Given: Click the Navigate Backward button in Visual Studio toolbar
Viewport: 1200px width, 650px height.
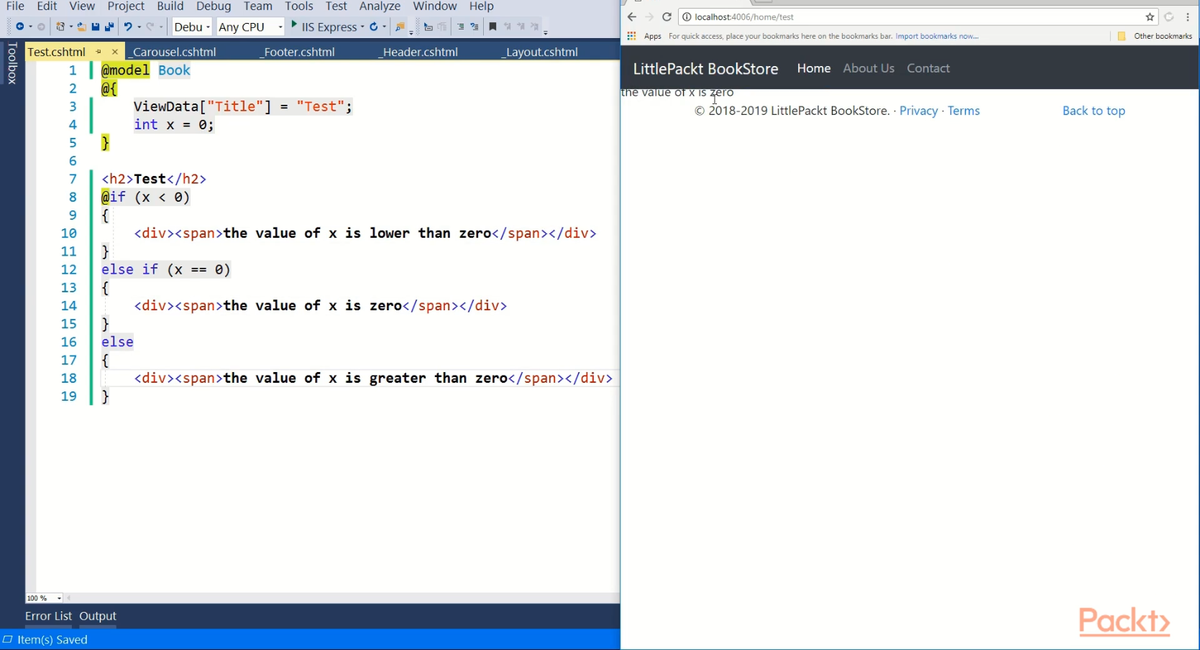Looking at the screenshot, I should point(20,27).
